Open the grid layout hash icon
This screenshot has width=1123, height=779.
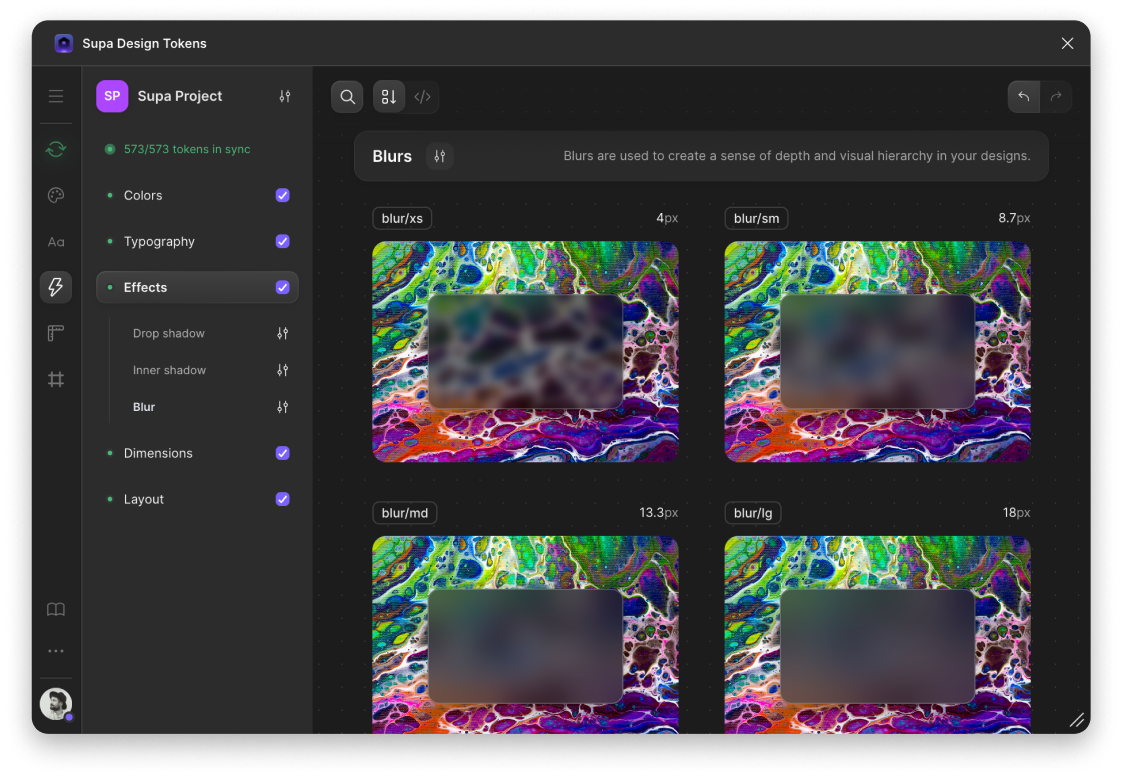pyautogui.click(x=56, y=379)
